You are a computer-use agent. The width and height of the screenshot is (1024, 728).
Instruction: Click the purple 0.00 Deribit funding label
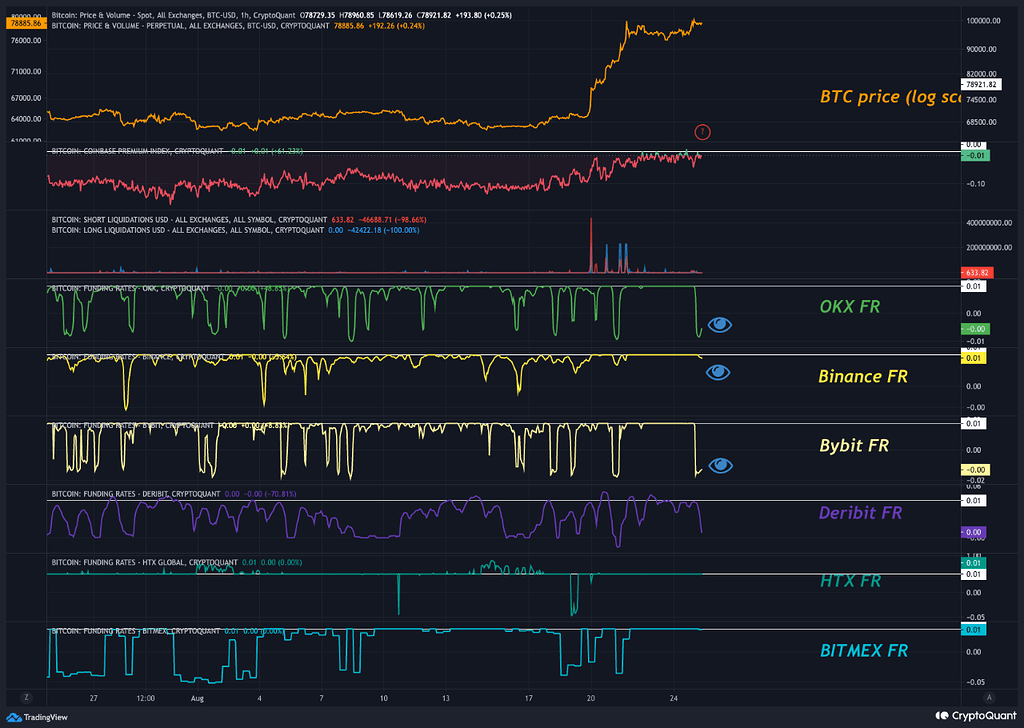pyautogui.click(x=974, y=532)
